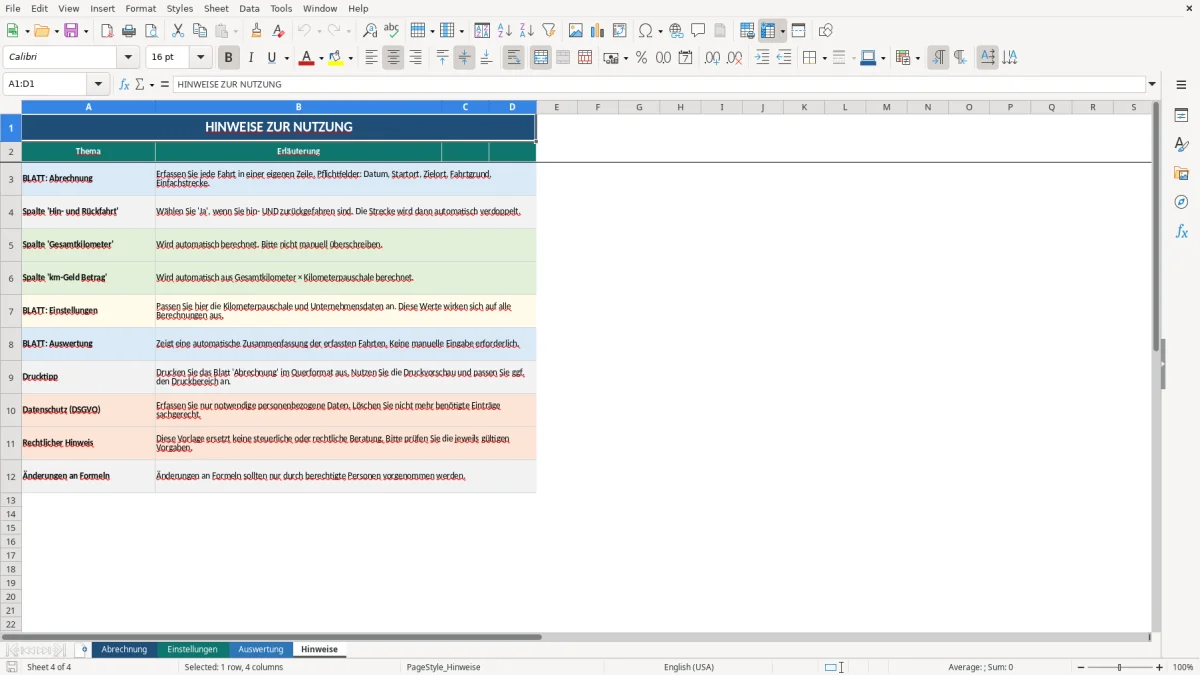1200x675 pixels.
Task: Click Sort Ascending icon
Action: click(x=504, y=31)
